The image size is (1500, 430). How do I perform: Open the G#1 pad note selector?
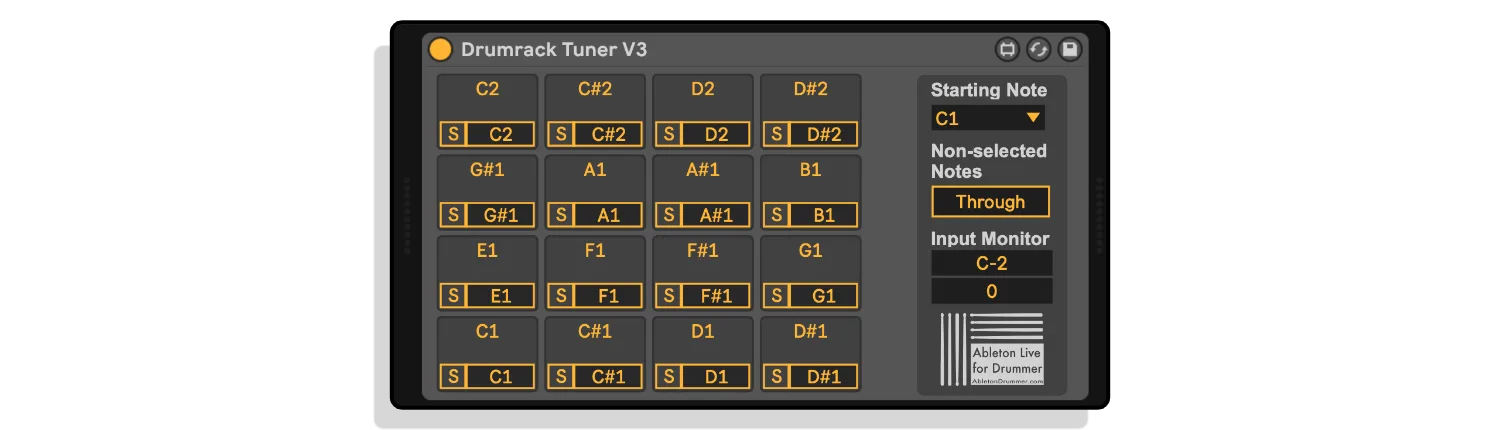pos(500,215)
